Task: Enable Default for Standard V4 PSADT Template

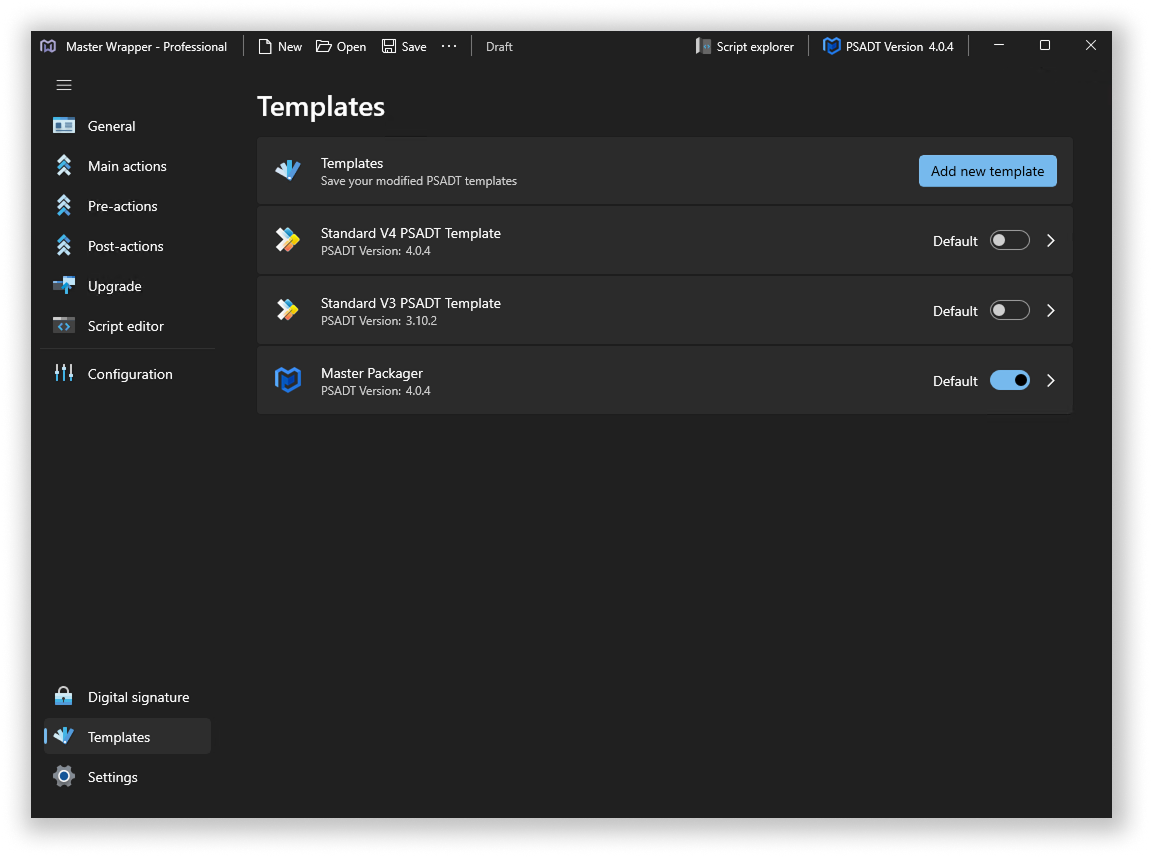Action: (1009, 241)
